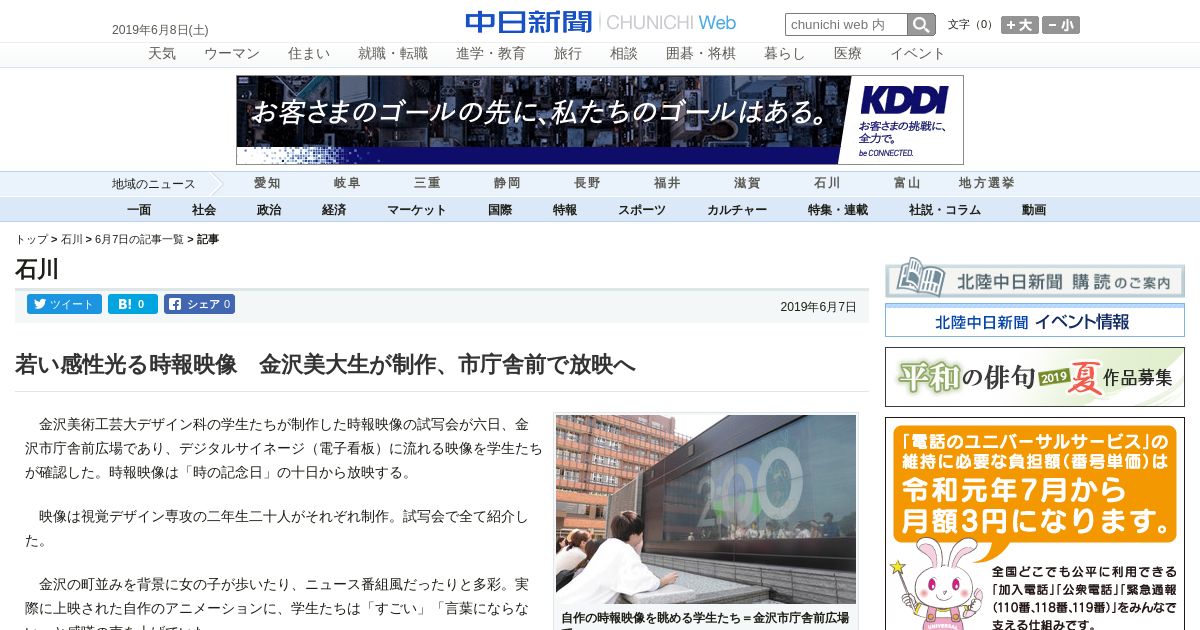Go to the 一面 section
1200x630 pixels.
[x=139, y=210]
